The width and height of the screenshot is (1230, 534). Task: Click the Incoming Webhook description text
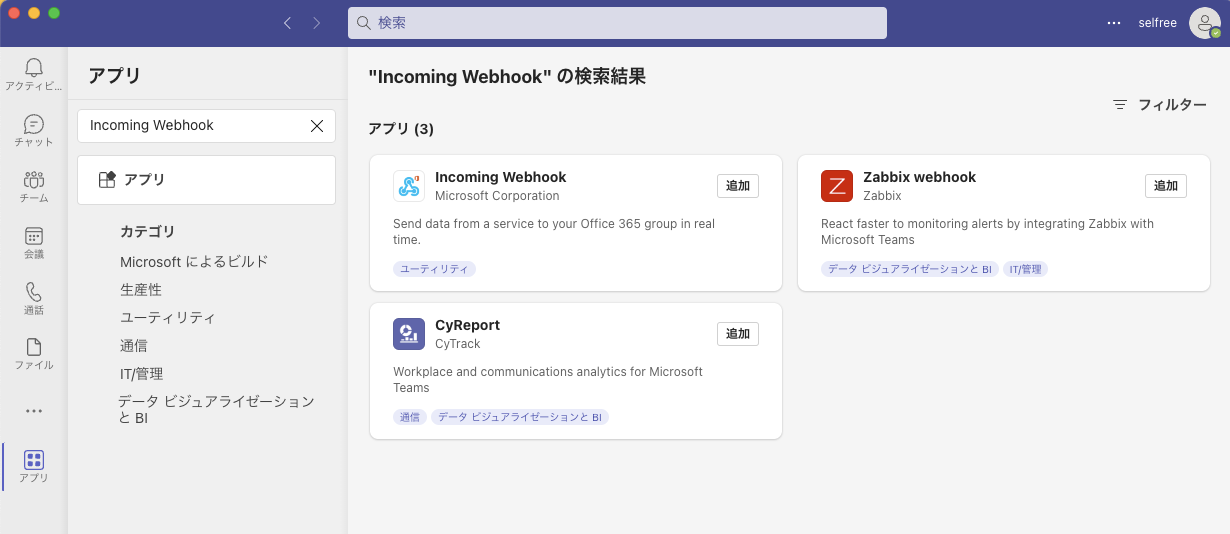click(554, 232)
